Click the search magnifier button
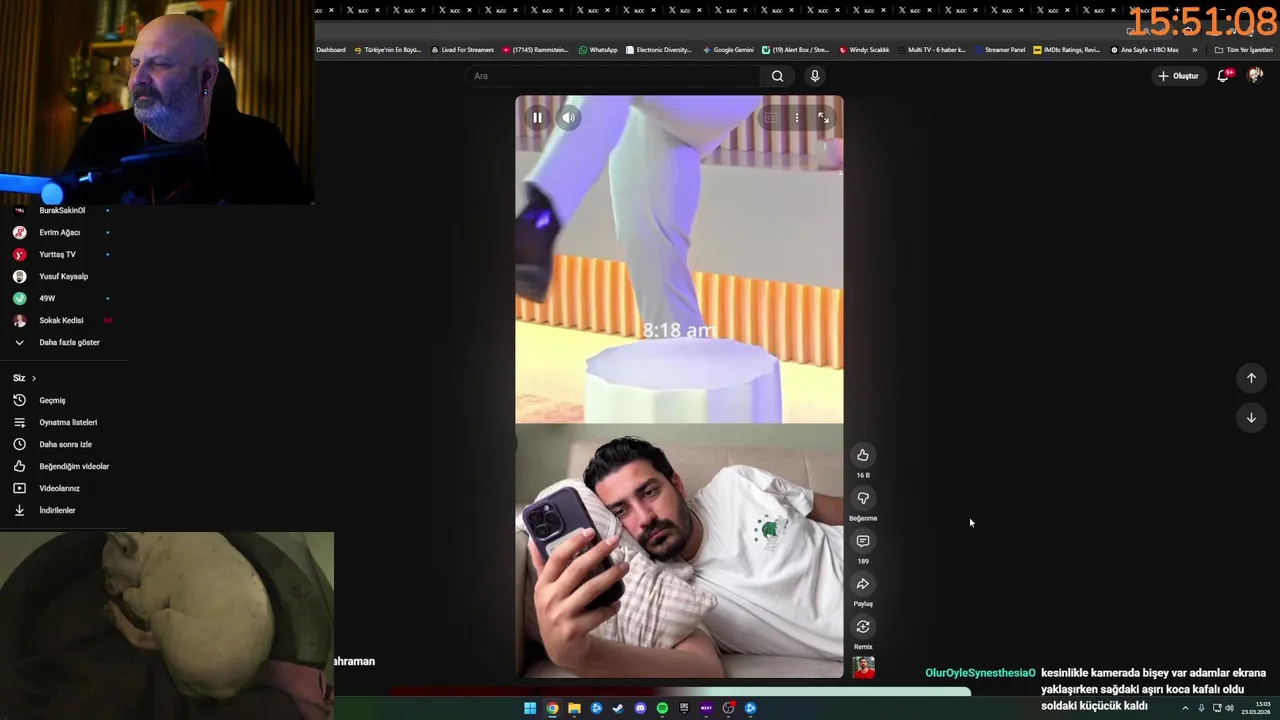1280x720 pixels. tap(777, 76)
